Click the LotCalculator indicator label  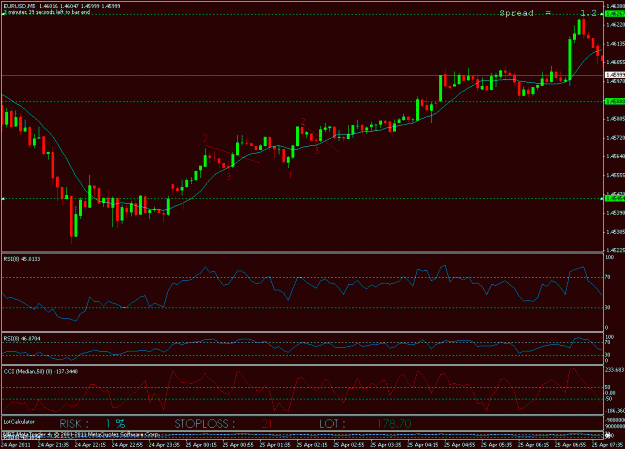(19, 421)
